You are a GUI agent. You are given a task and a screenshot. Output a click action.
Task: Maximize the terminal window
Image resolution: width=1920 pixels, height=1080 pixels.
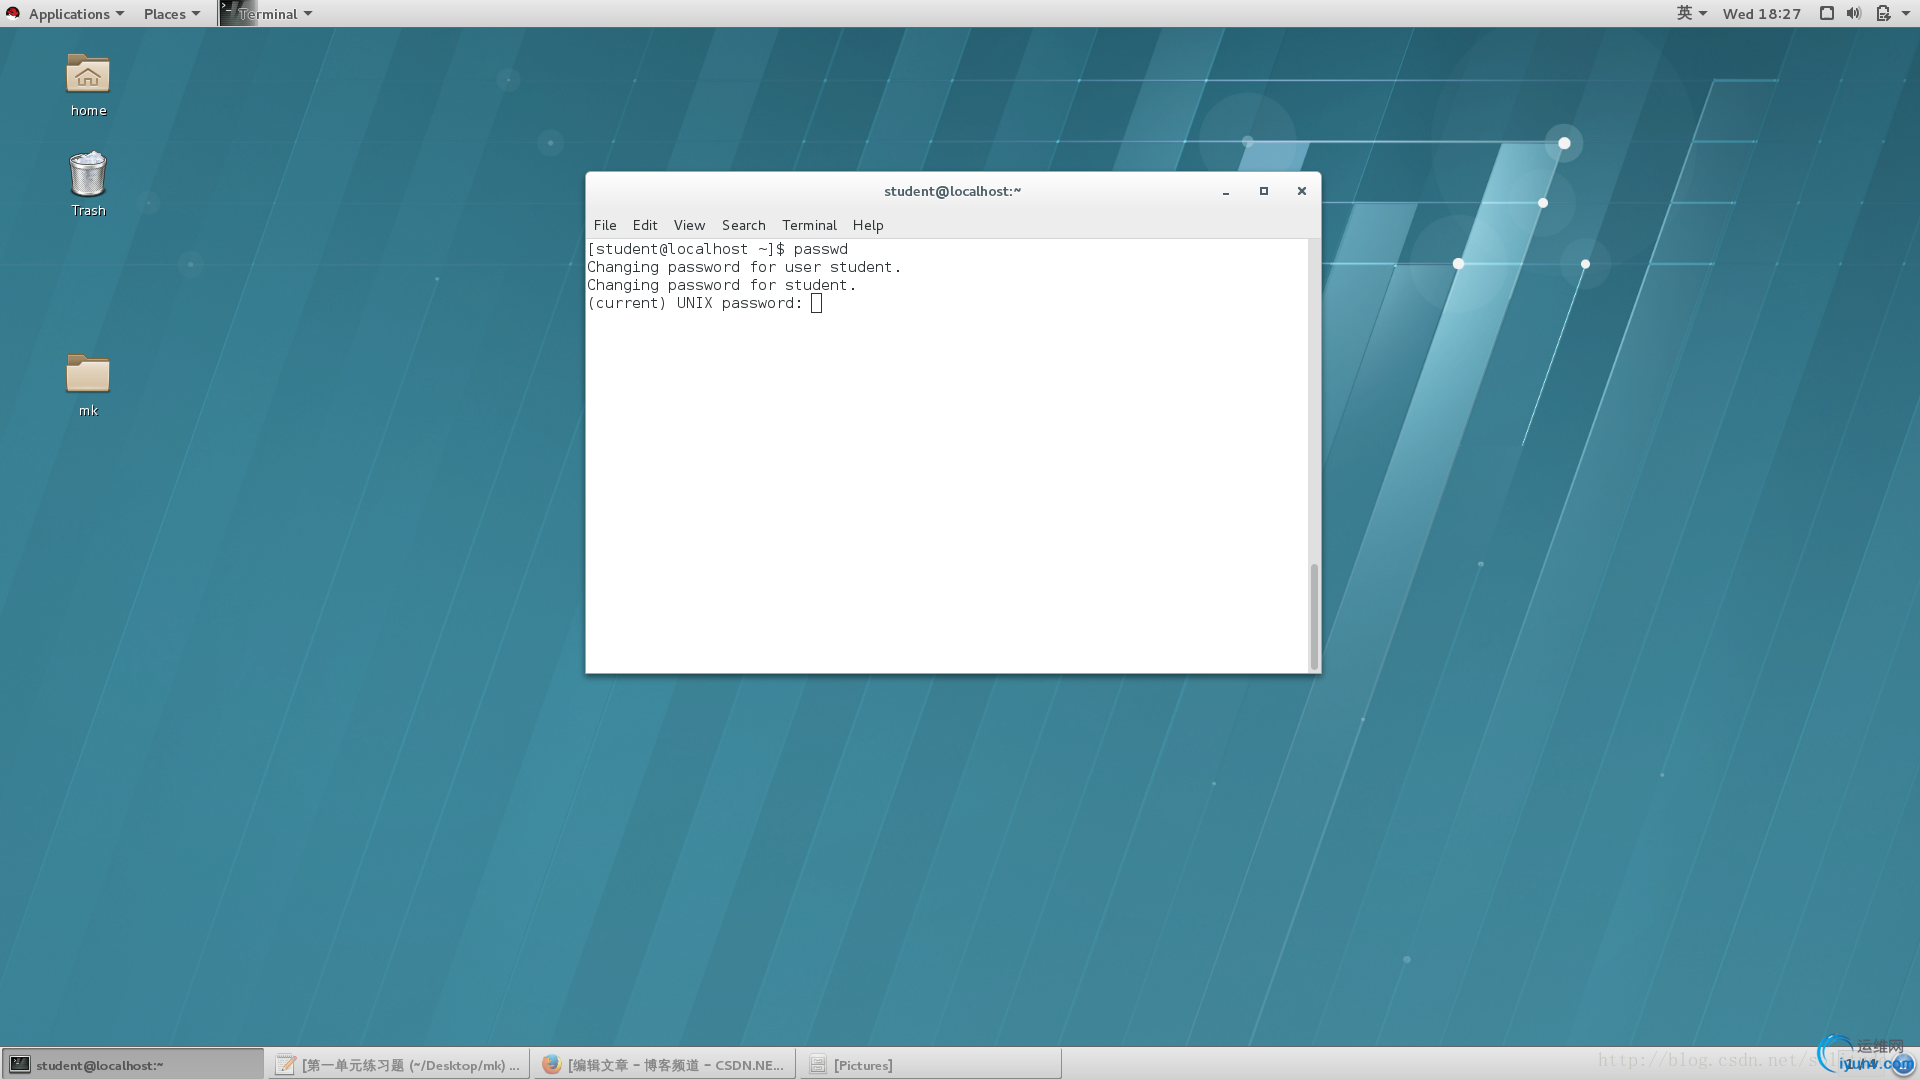1263,191
